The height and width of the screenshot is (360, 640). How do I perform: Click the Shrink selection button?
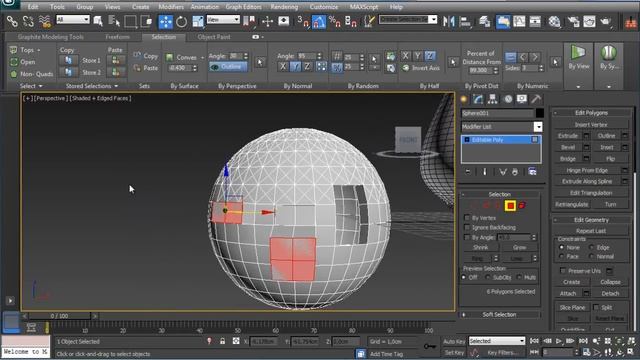coord(481,247)
